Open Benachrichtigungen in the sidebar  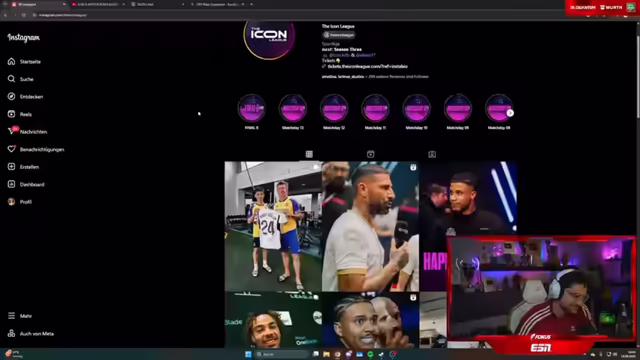pos(36,149)
